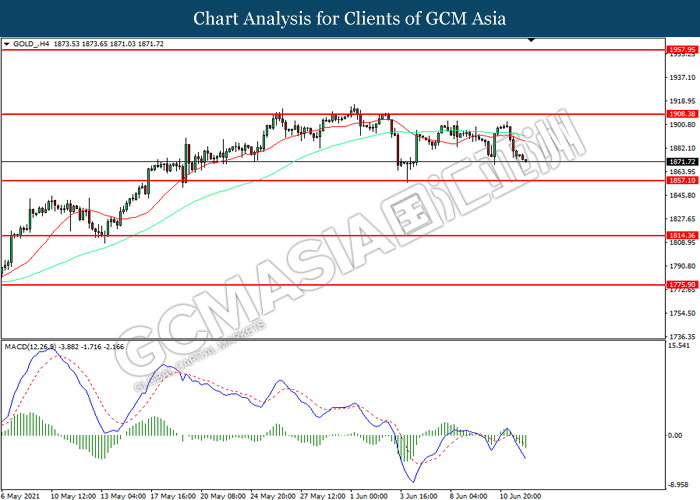Click the 10 Jun 20:00 time label

pyautogui.click(x=520, y=496)
